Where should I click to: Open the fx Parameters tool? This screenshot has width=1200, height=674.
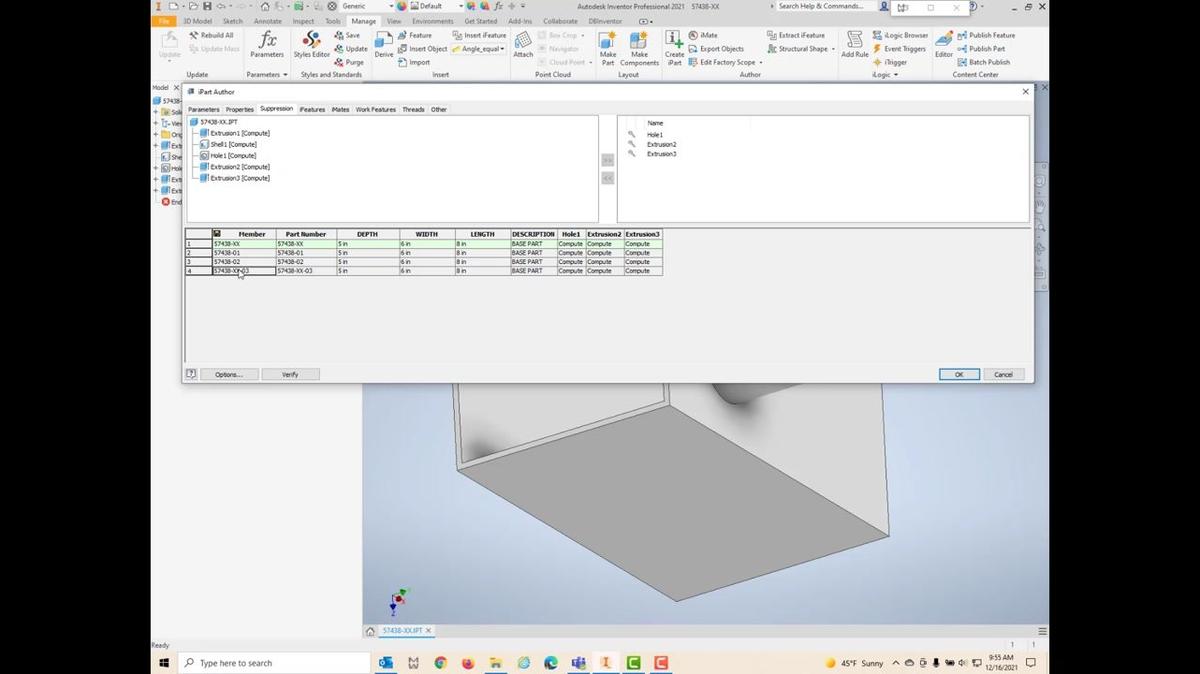point(267,45)
